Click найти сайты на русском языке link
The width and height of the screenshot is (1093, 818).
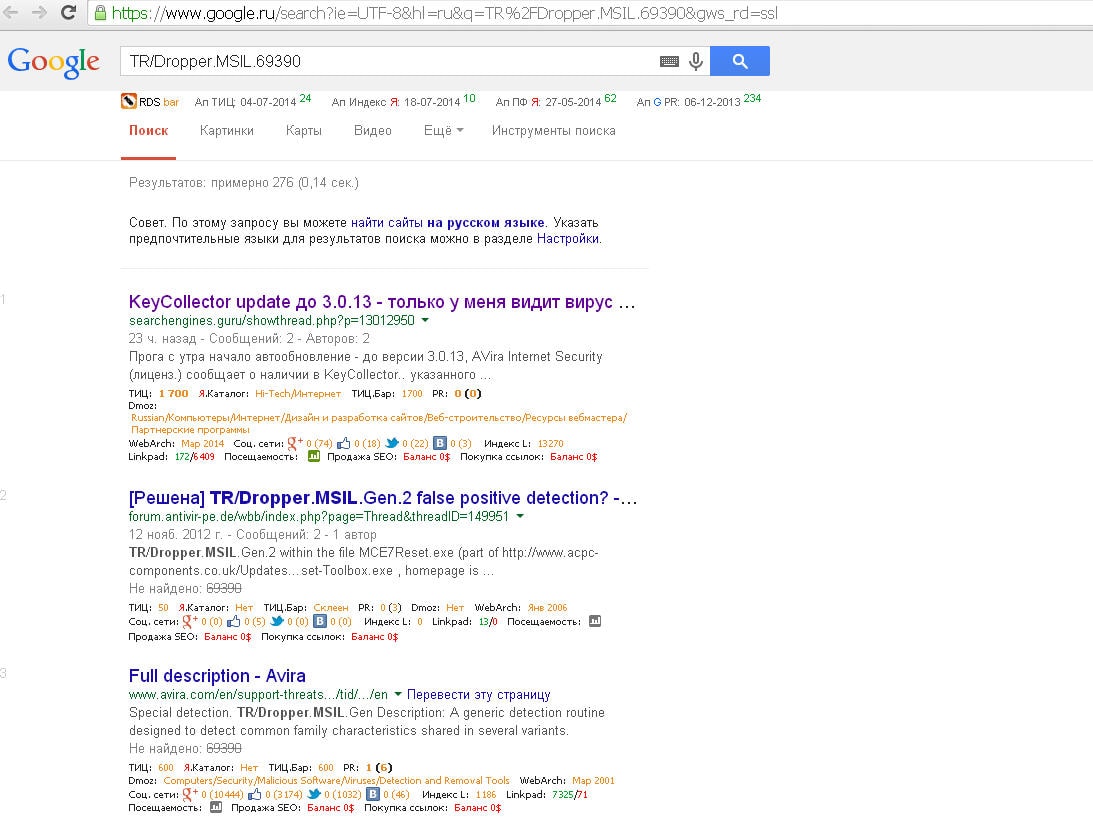point(448,222)
